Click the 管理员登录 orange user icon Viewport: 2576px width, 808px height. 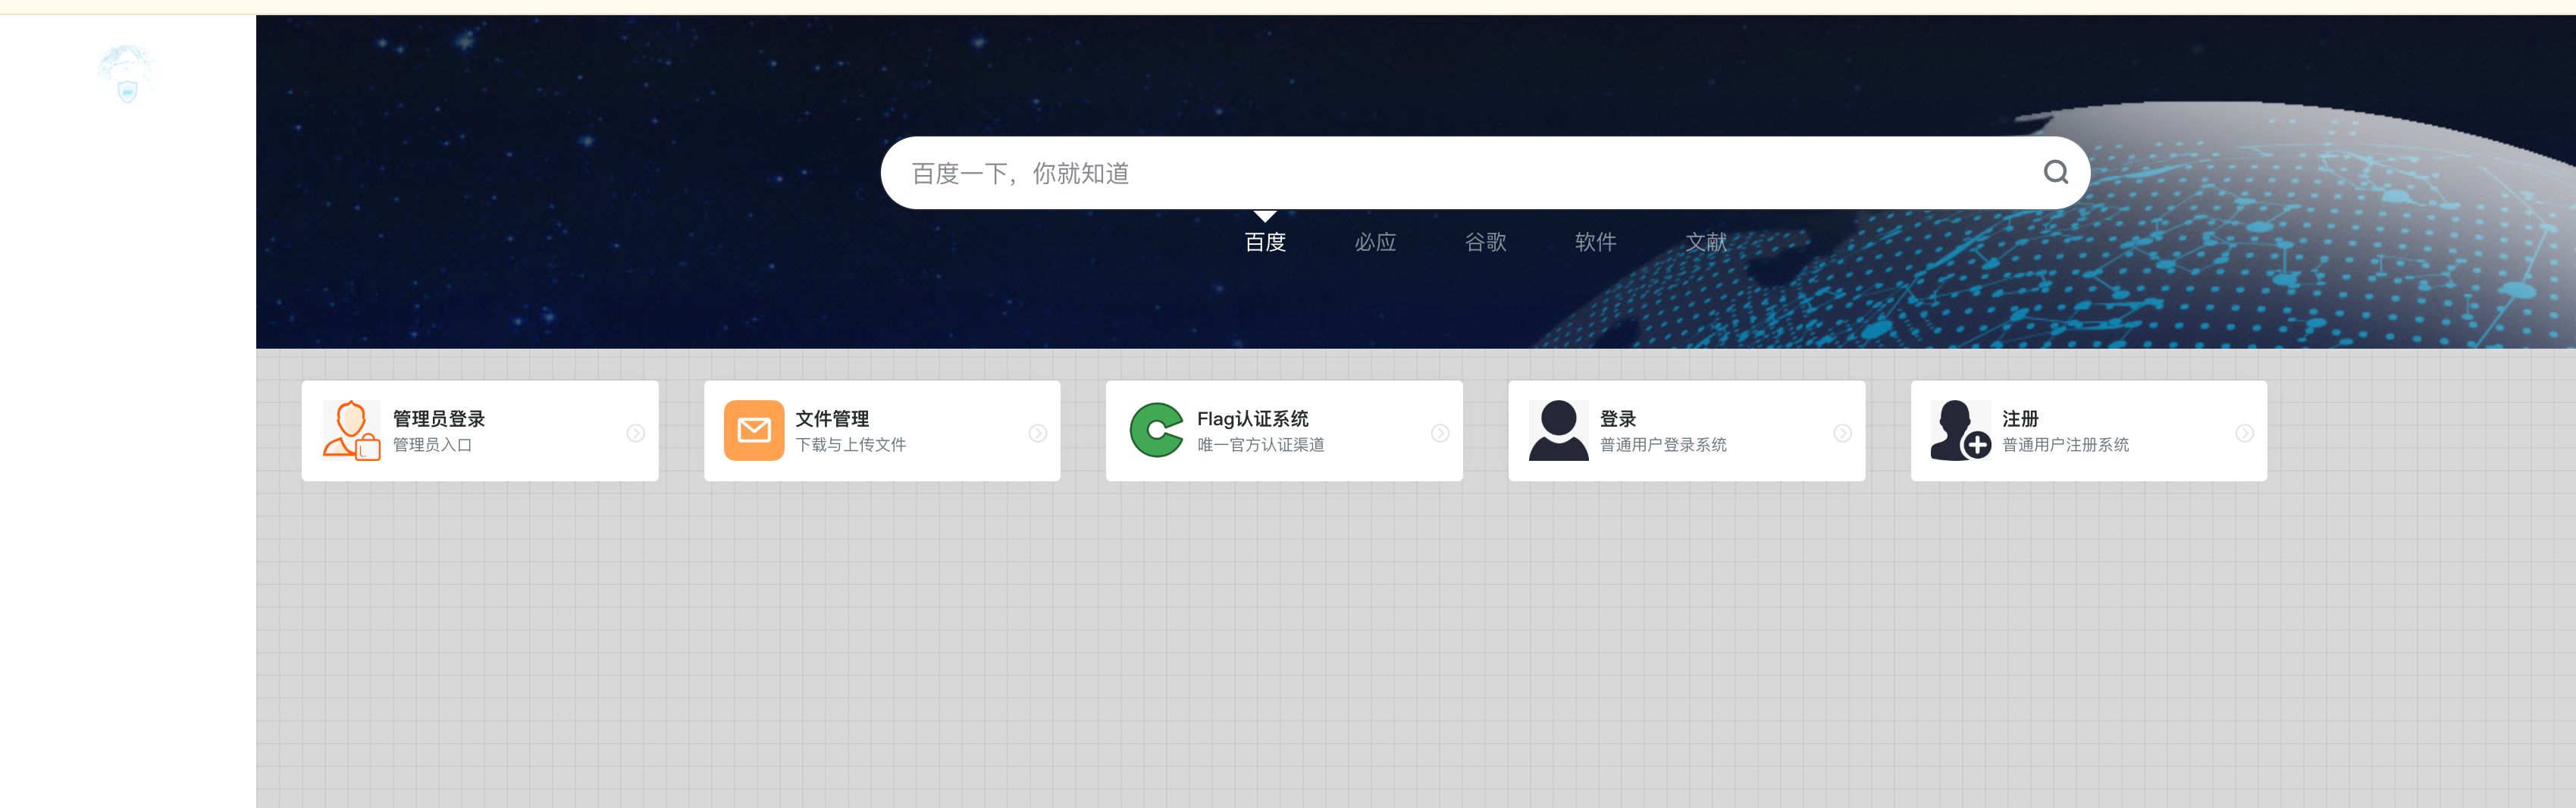352,431
